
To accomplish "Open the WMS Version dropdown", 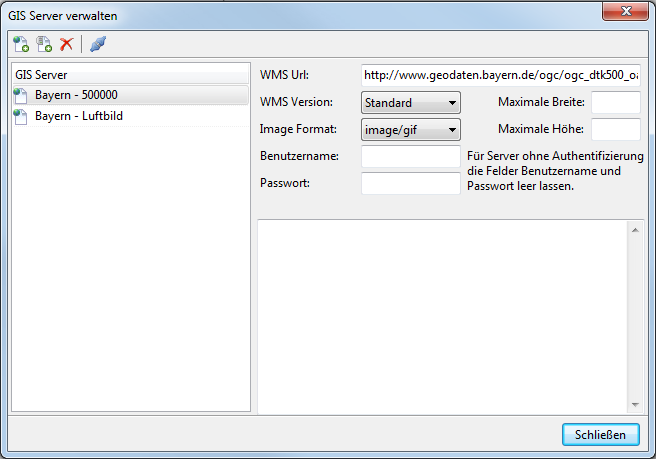I will click(410, 102).
